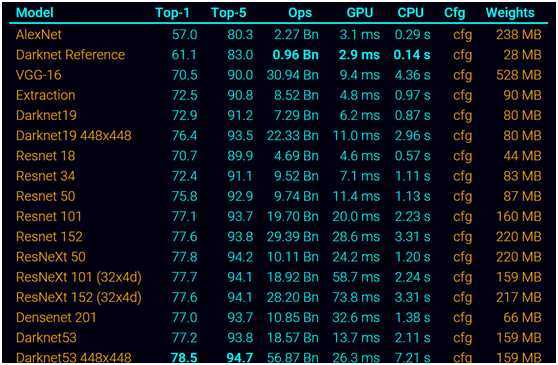
Task: Select the bold 0.96 Bn Ops value
Action: tap(295, 55)
